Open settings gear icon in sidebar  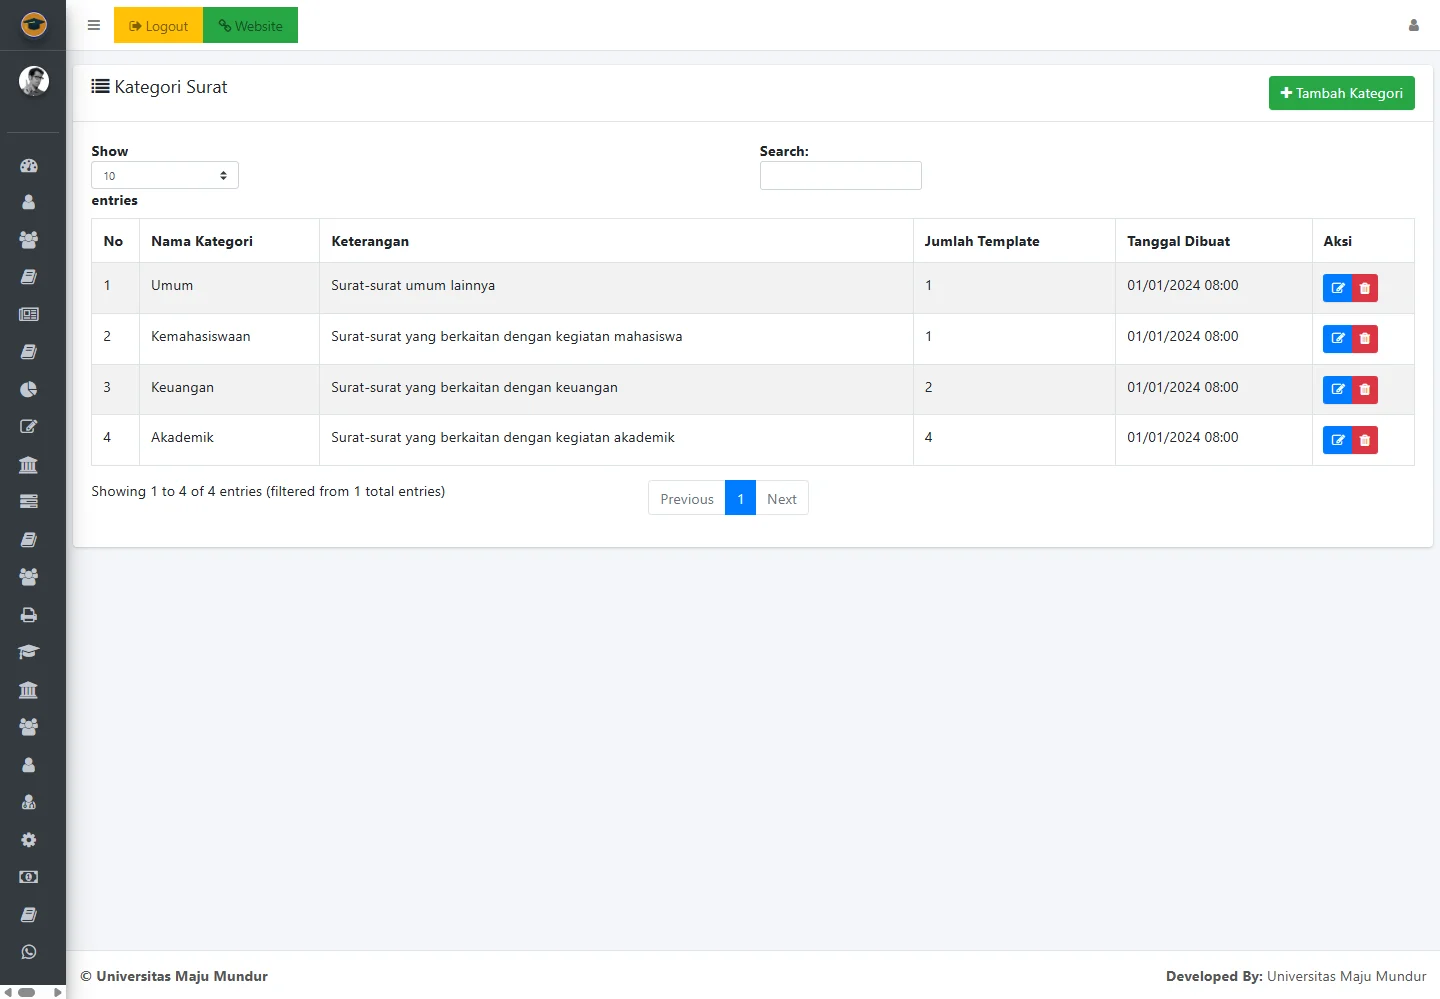[x=29, y=840]
